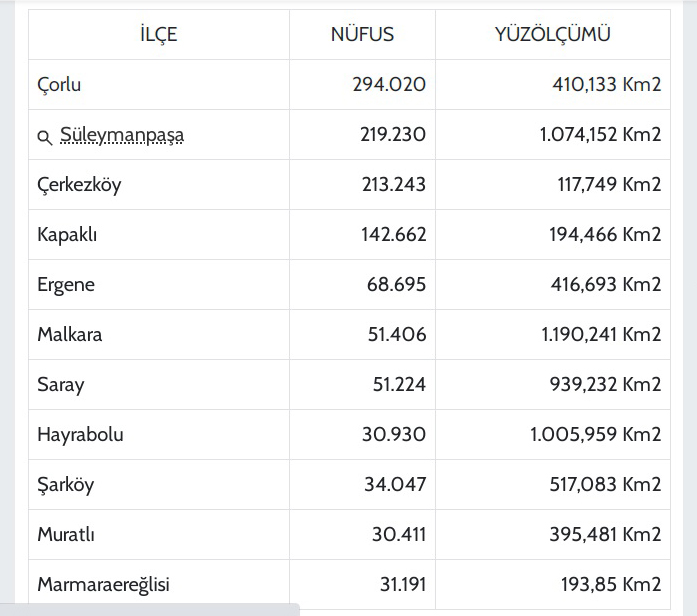Select the İLÇE column header
The width and height of the screenshot is (697, 616).
(159, 35)
